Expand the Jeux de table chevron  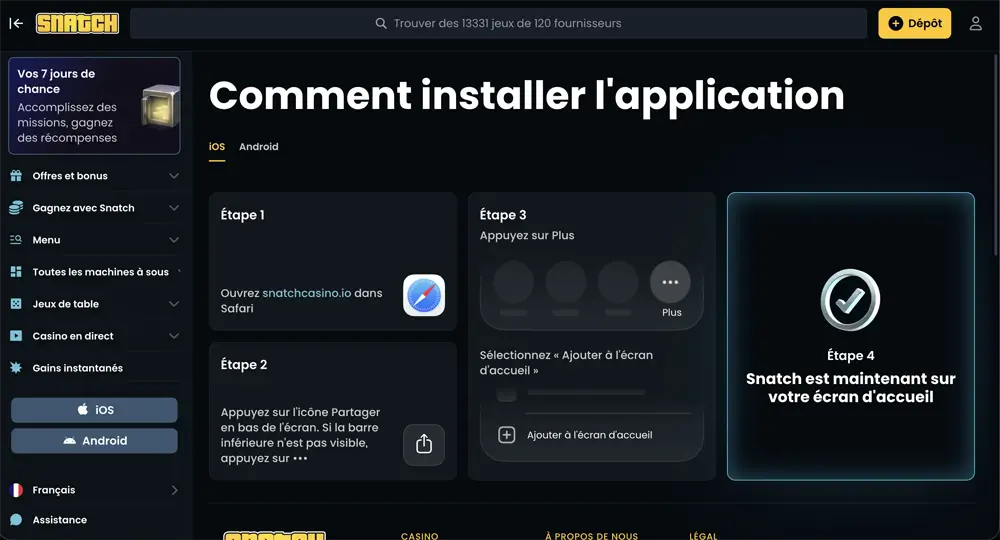[x=173, y=304]
